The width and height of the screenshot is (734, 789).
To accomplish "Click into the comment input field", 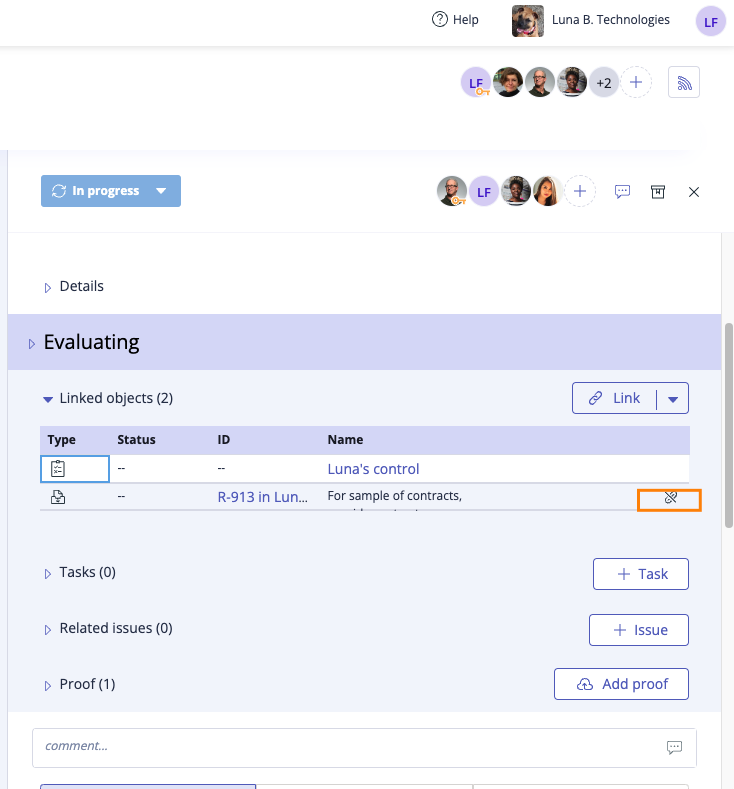I will [x=340, y=746].
